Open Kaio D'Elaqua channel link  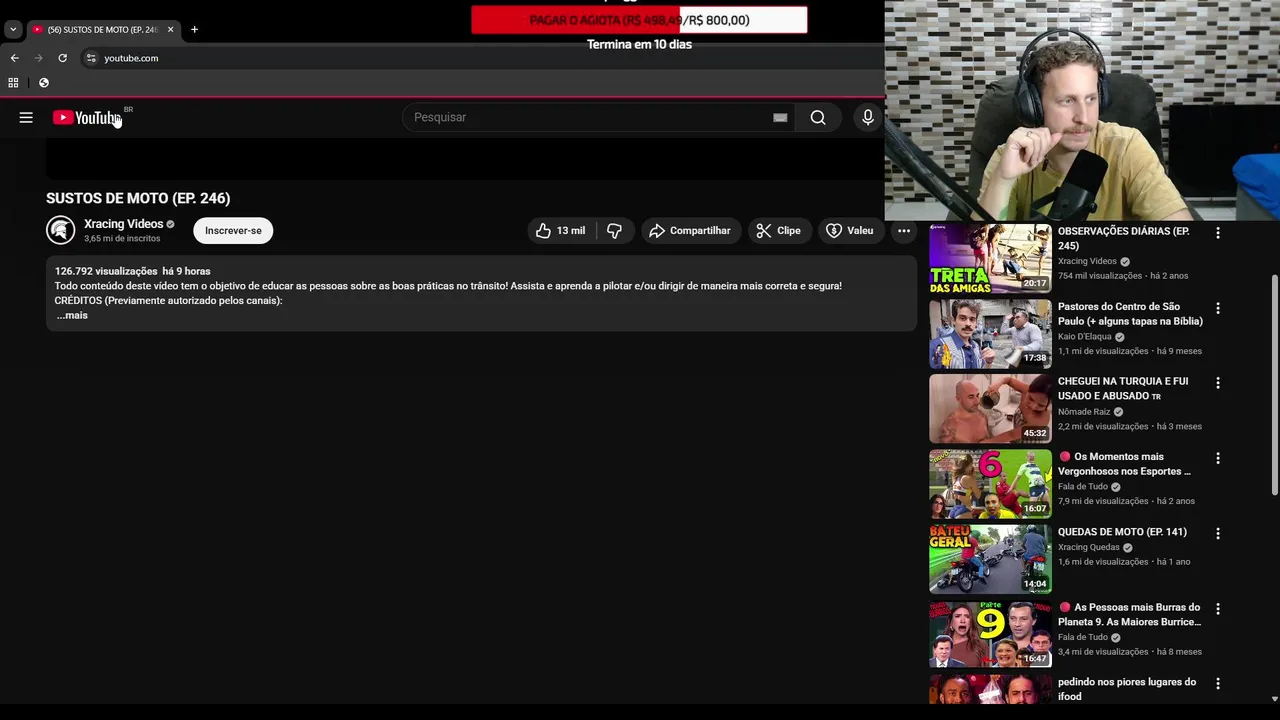(1085, 337)
